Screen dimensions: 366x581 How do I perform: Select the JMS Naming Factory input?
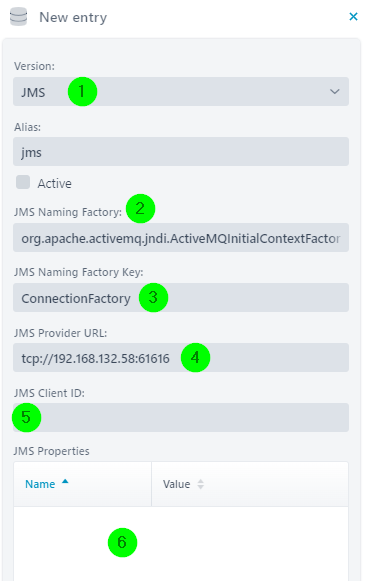pyautogui.click(x=181, y=238)
